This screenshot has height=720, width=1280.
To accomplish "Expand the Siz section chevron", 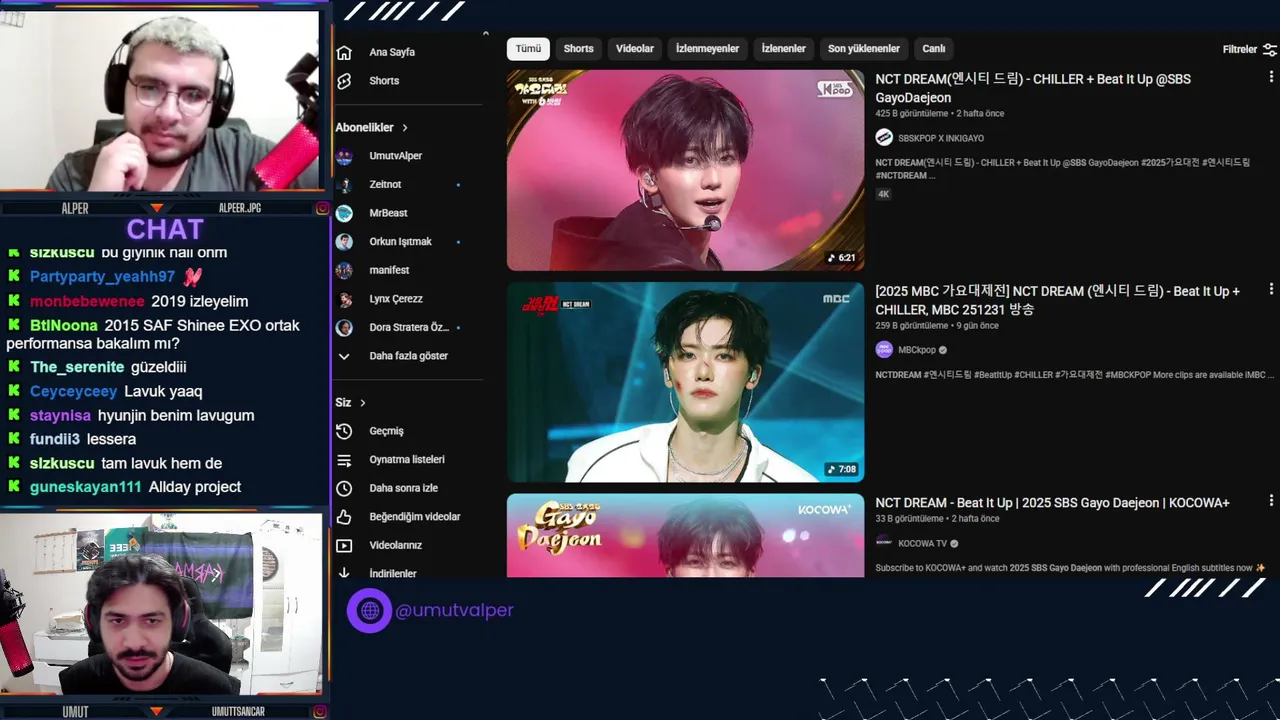I will point(363,403).
